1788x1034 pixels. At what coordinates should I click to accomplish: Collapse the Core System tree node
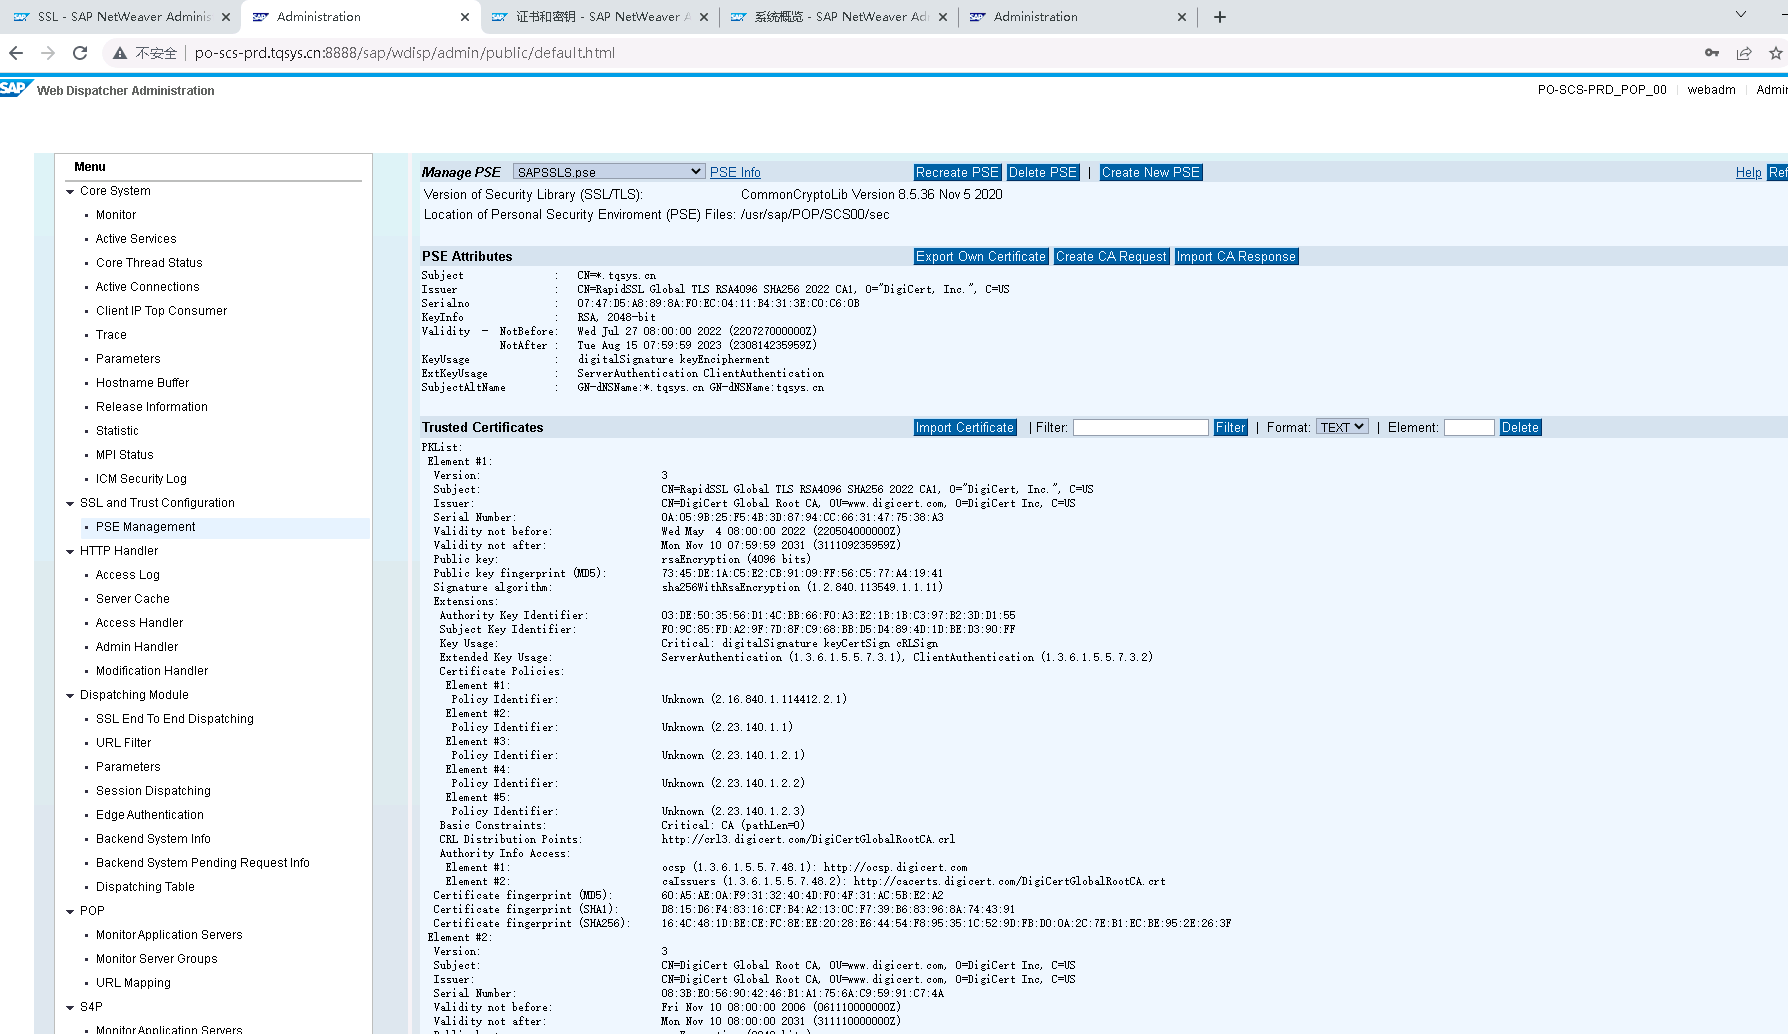[x=70, y=192]
